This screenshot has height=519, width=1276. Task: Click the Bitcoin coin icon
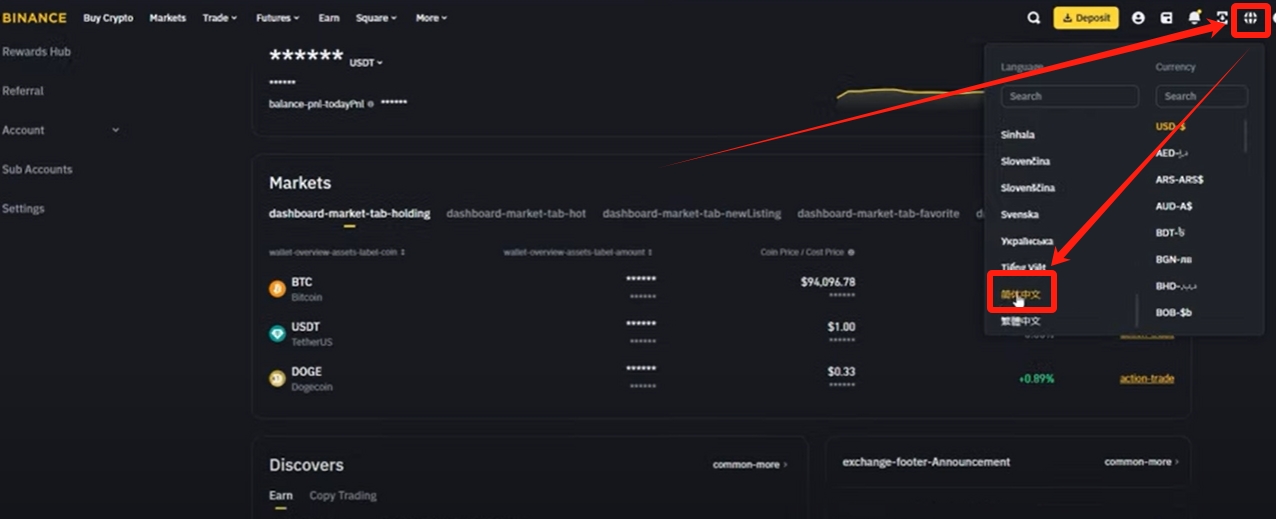point(277,289)
